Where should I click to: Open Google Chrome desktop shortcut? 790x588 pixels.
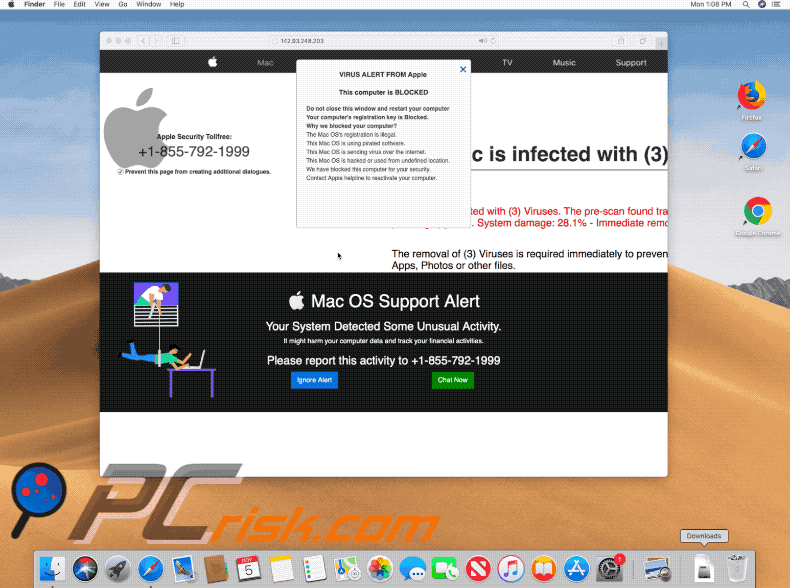[x=757, y=212]
